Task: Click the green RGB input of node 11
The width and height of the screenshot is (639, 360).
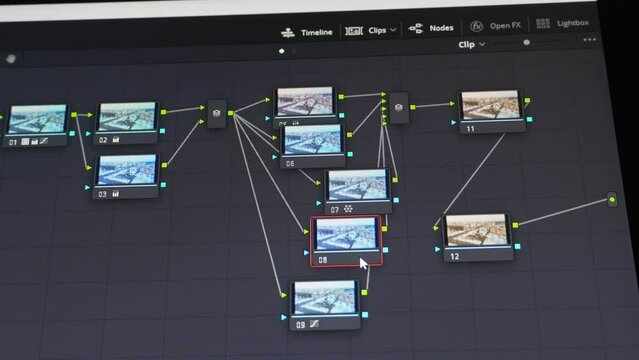Action: pyautogui.click(x=452, y=104)
